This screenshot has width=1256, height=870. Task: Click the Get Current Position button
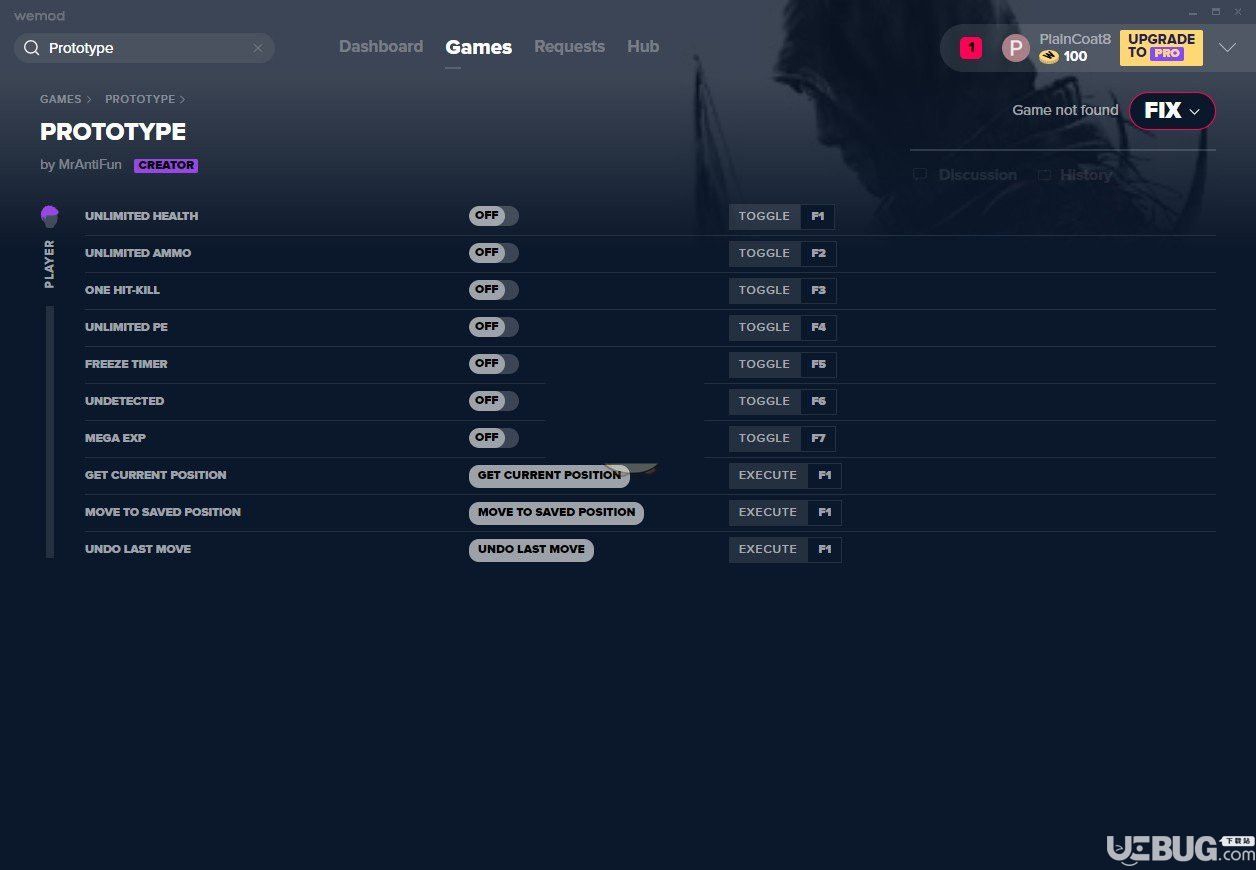[x=549, y=476]
